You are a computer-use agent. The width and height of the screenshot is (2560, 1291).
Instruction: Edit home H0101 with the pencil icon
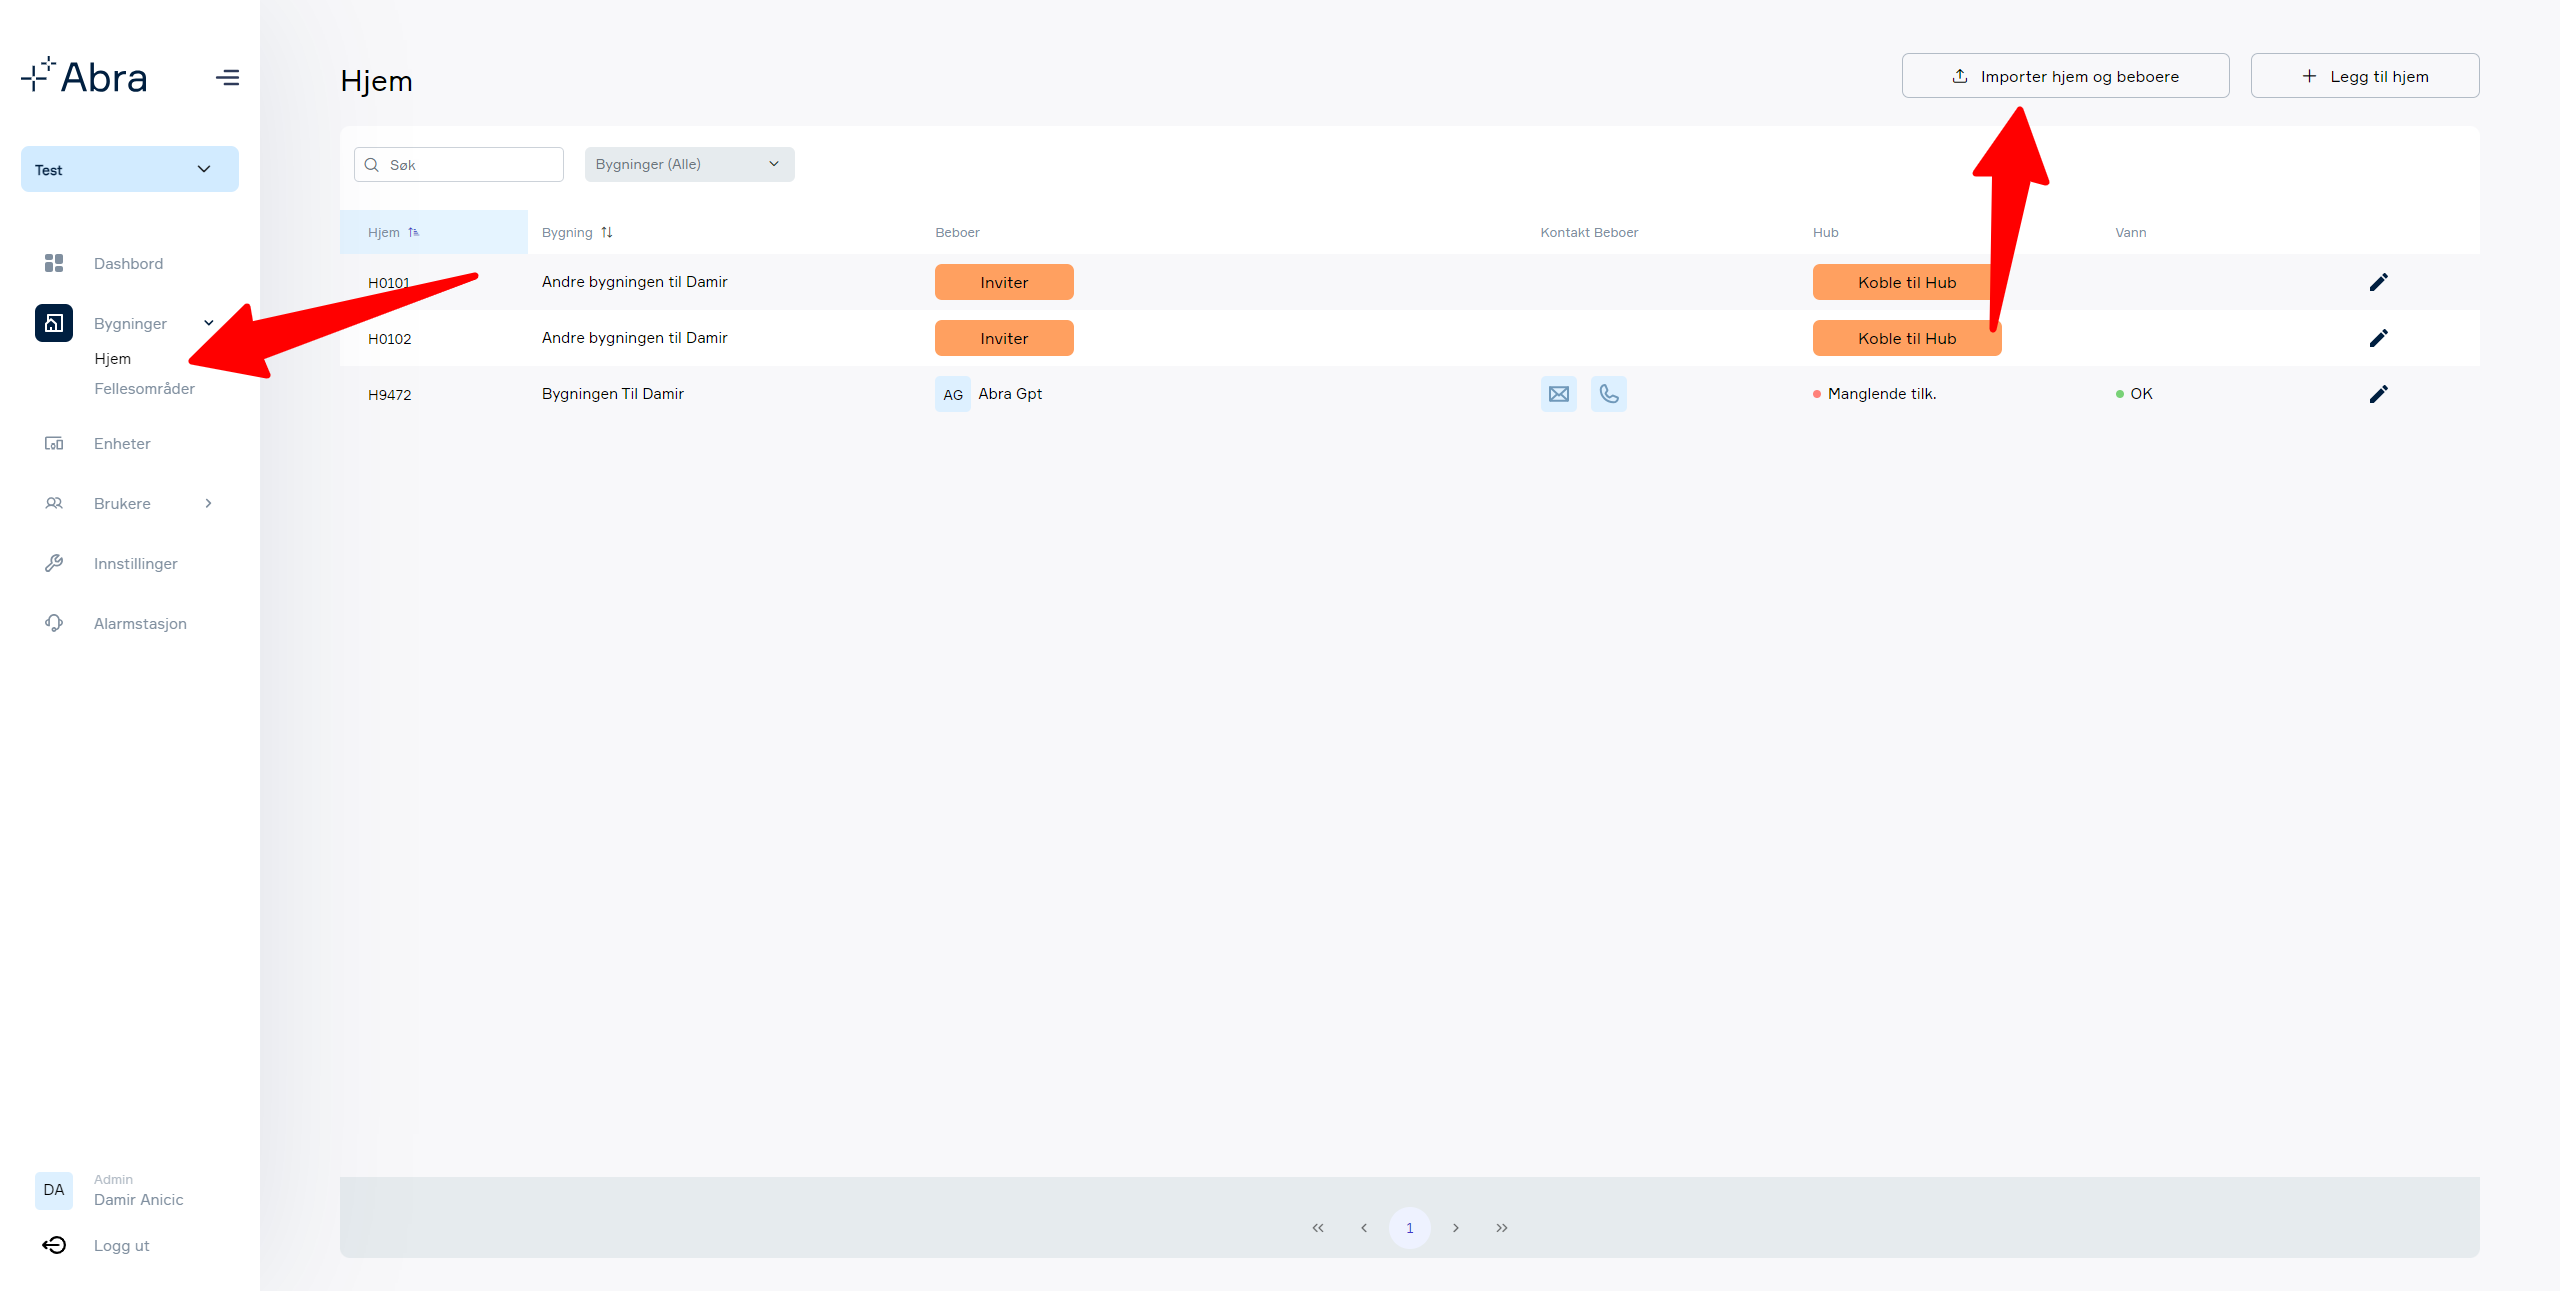(x=2378, y=282)
